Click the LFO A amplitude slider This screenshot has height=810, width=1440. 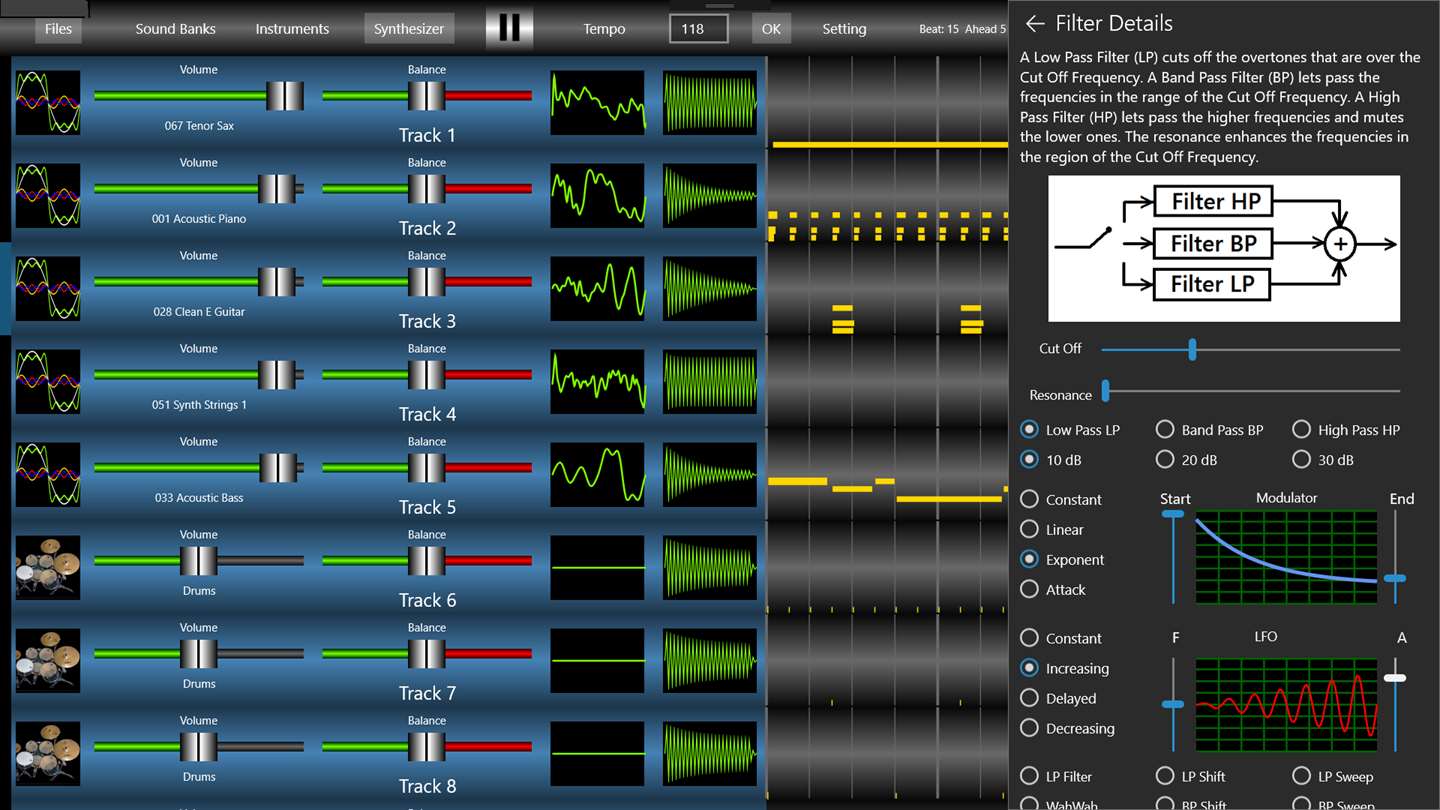click(1395, 704)
